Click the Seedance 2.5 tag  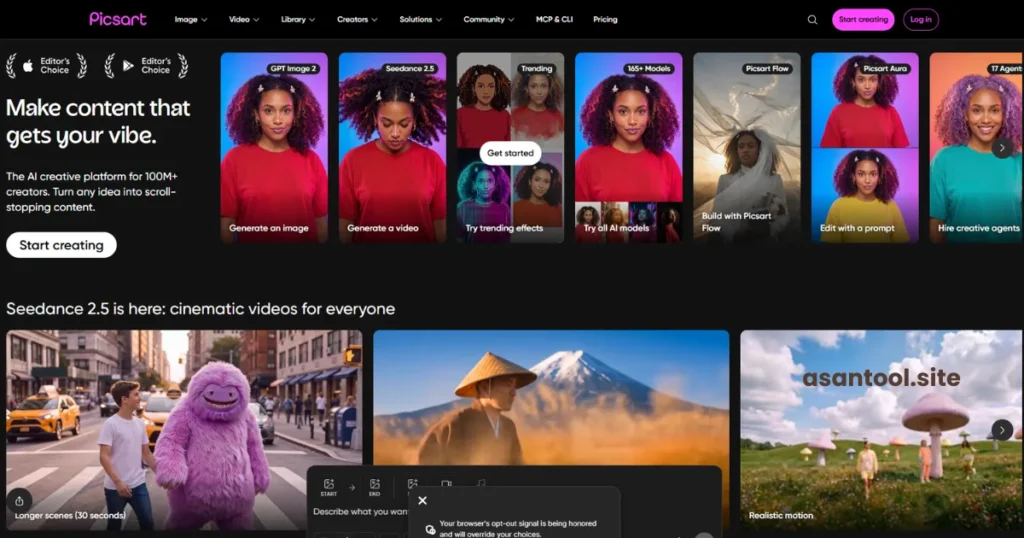410,69
